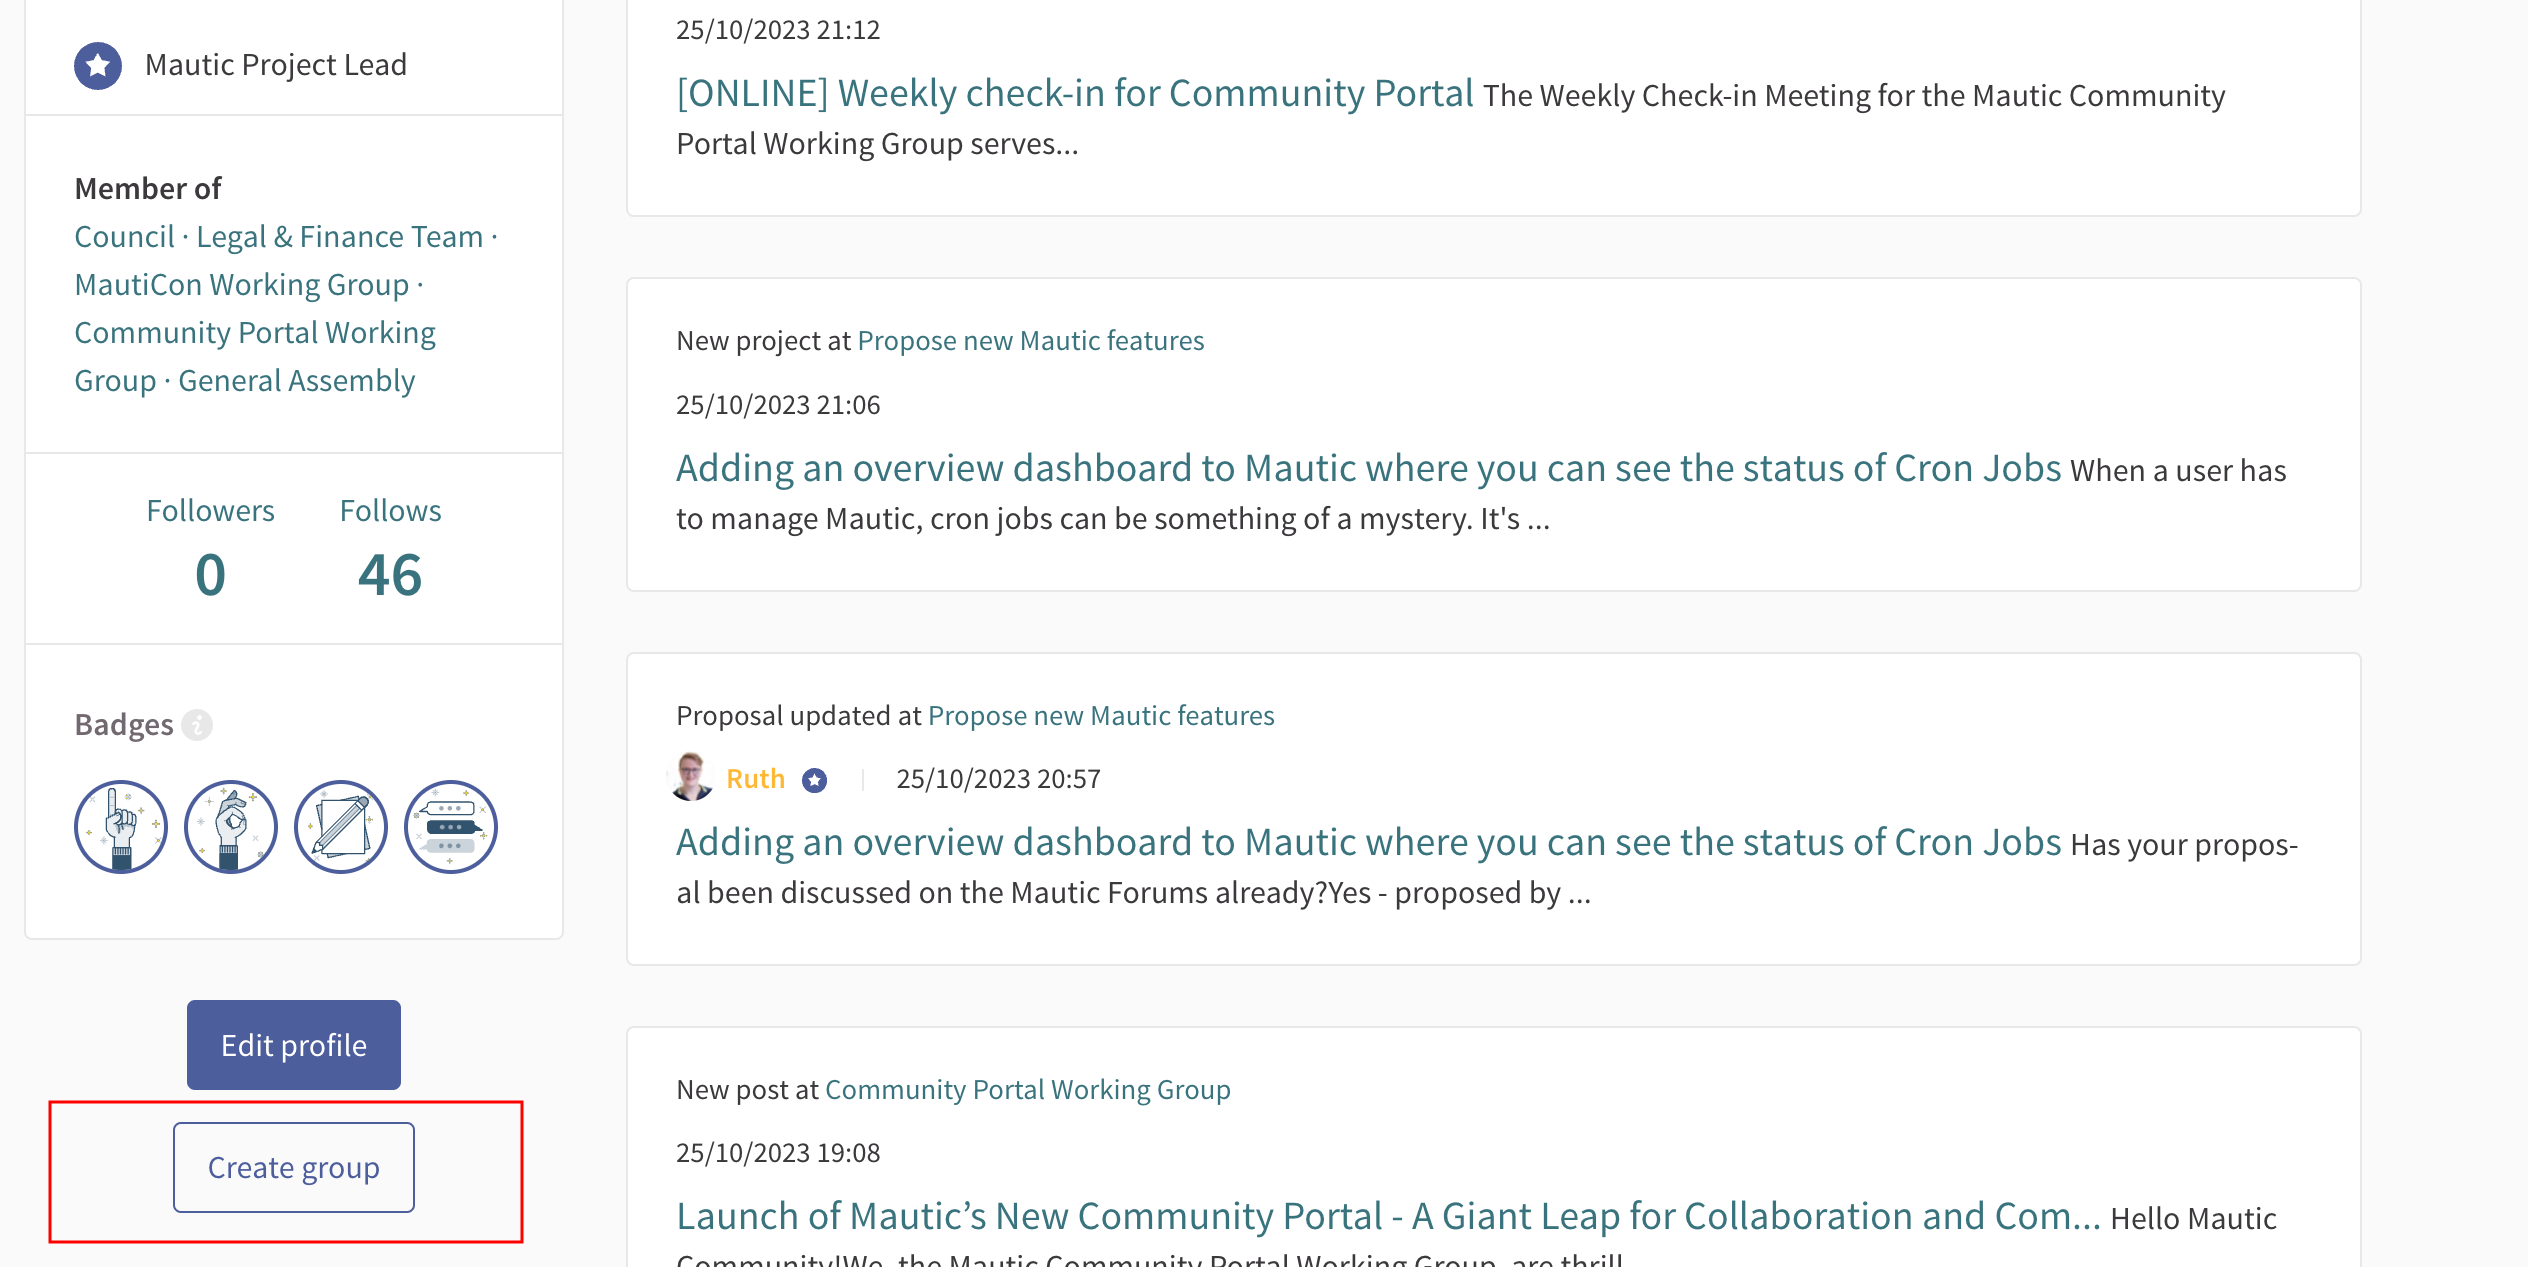The height and width of the screenshot is (1267, 2528).
Task: Open the General Assembly link
Action: [x=296, y=381]
